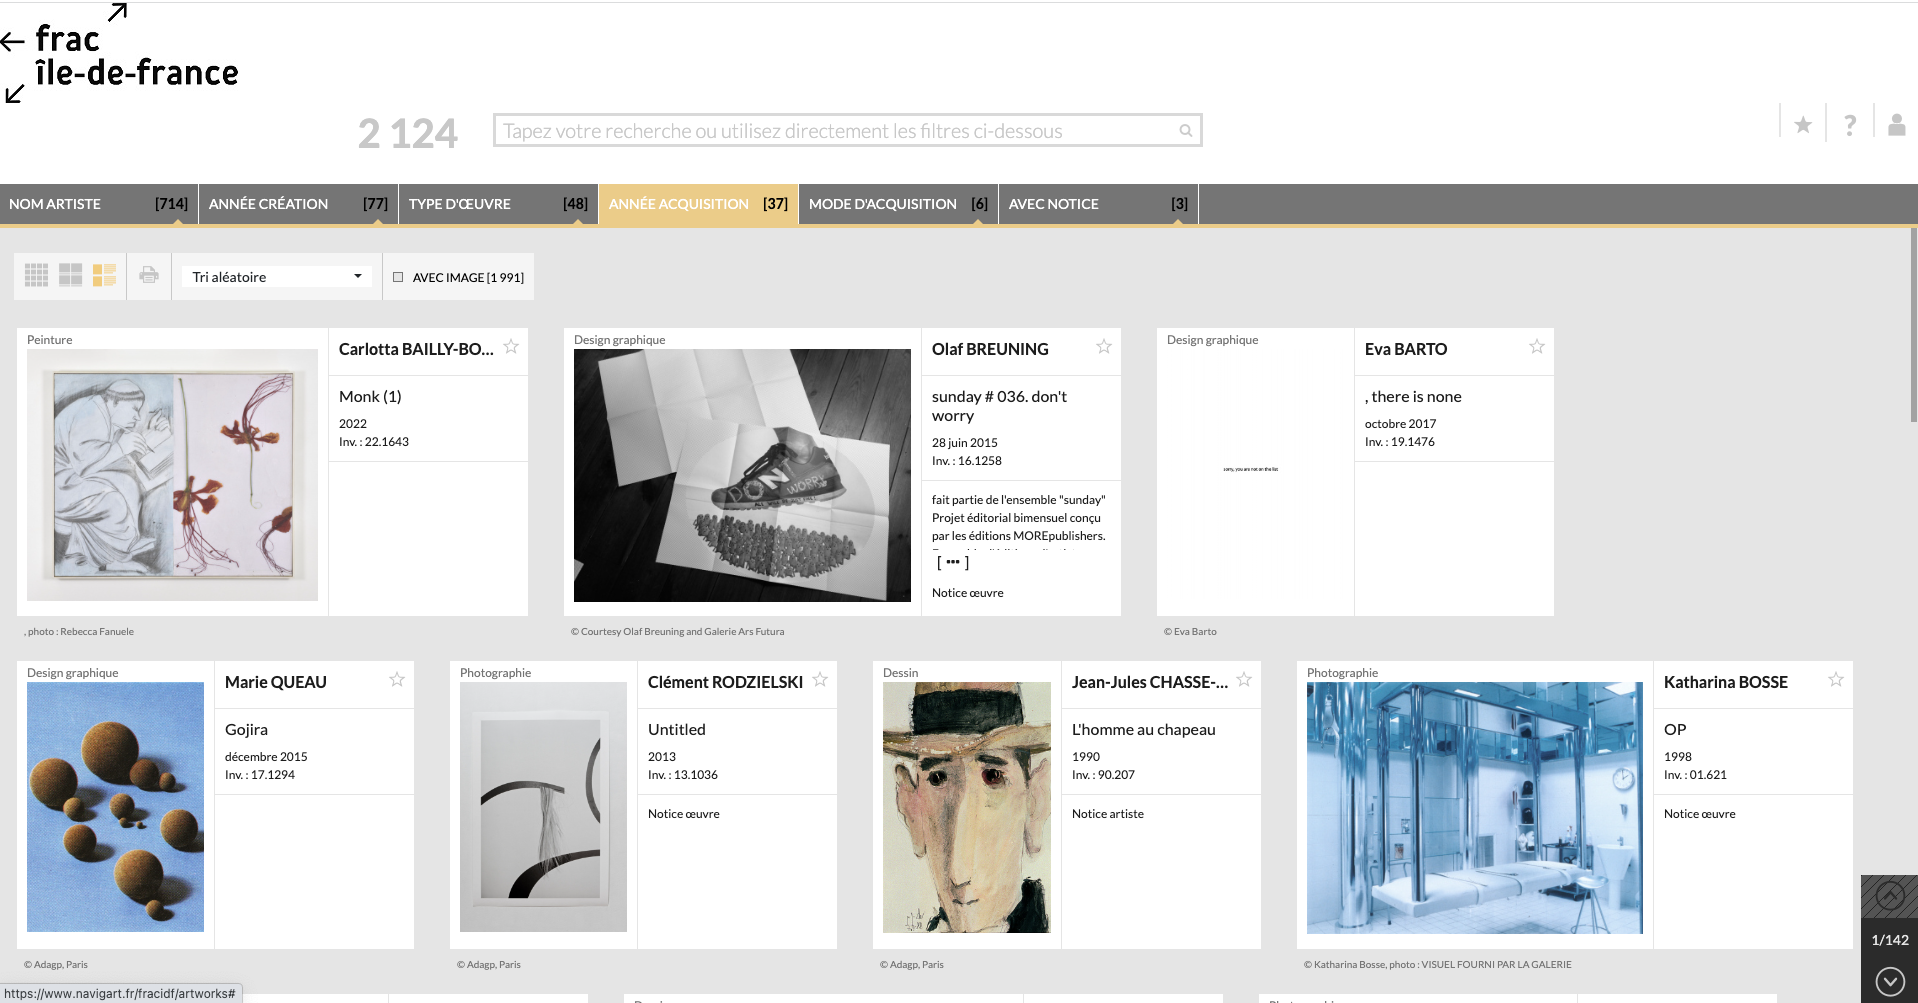Favorite the Olaf BREUNING artwork star
The width and height of the screenshot is (1918, 1003).
coord(1104,347)
